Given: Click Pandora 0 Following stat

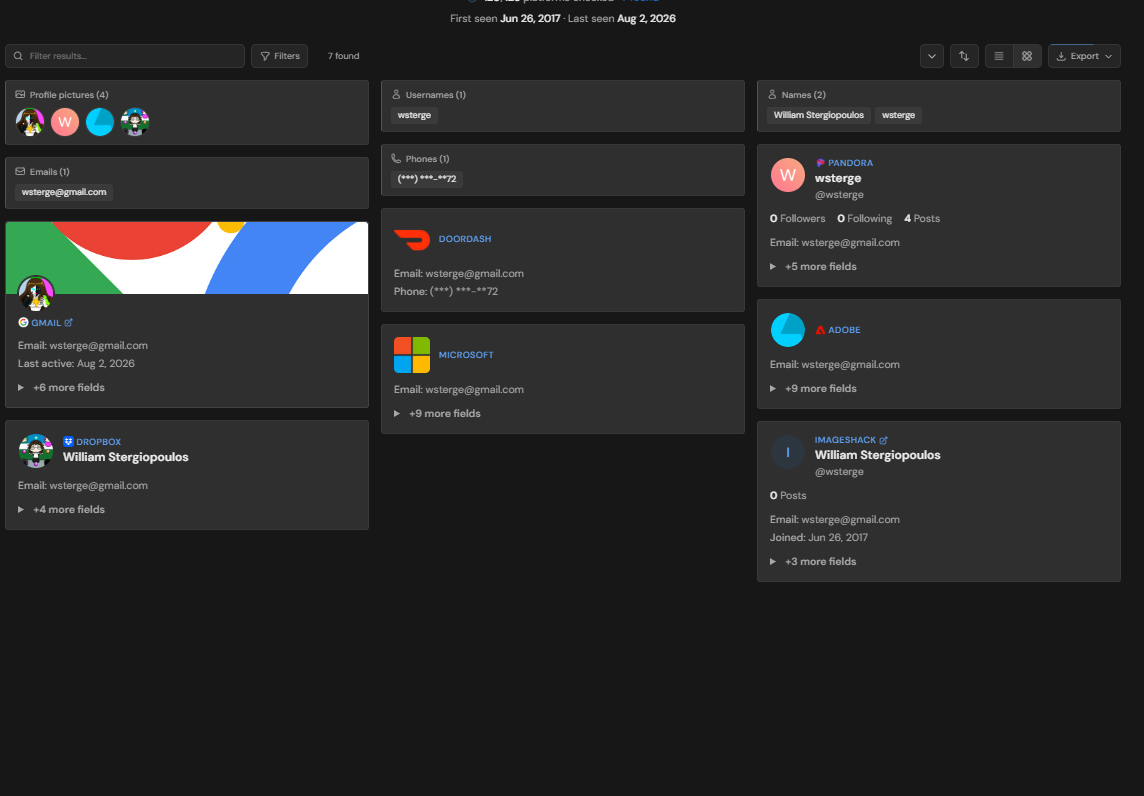Looking at the screenshot, I should tap(865, 218).
